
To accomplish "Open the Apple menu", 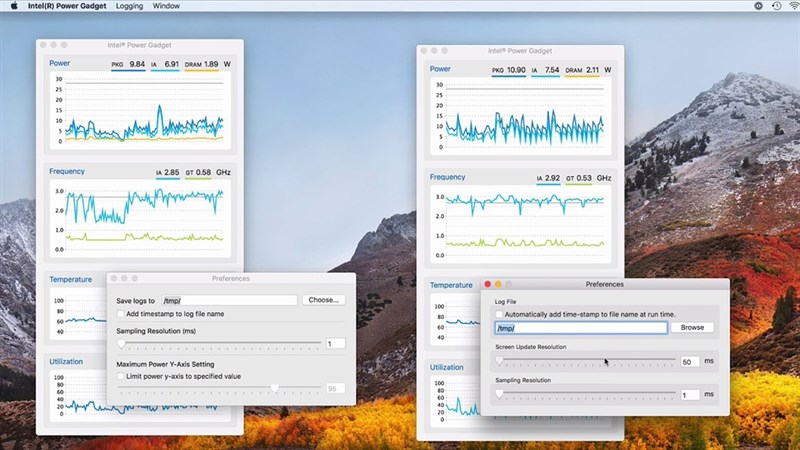I will 14,6.
